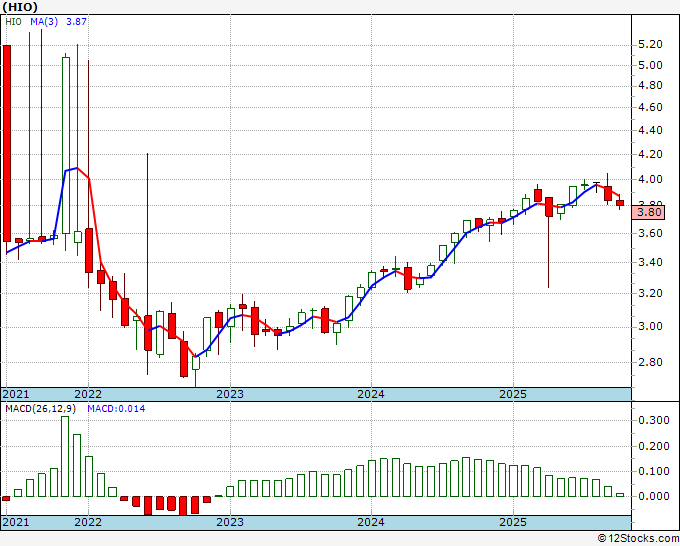Click 2023 on the price chart timeline
The width and height of the screenshot is (680, 546).
coord(230,394)
